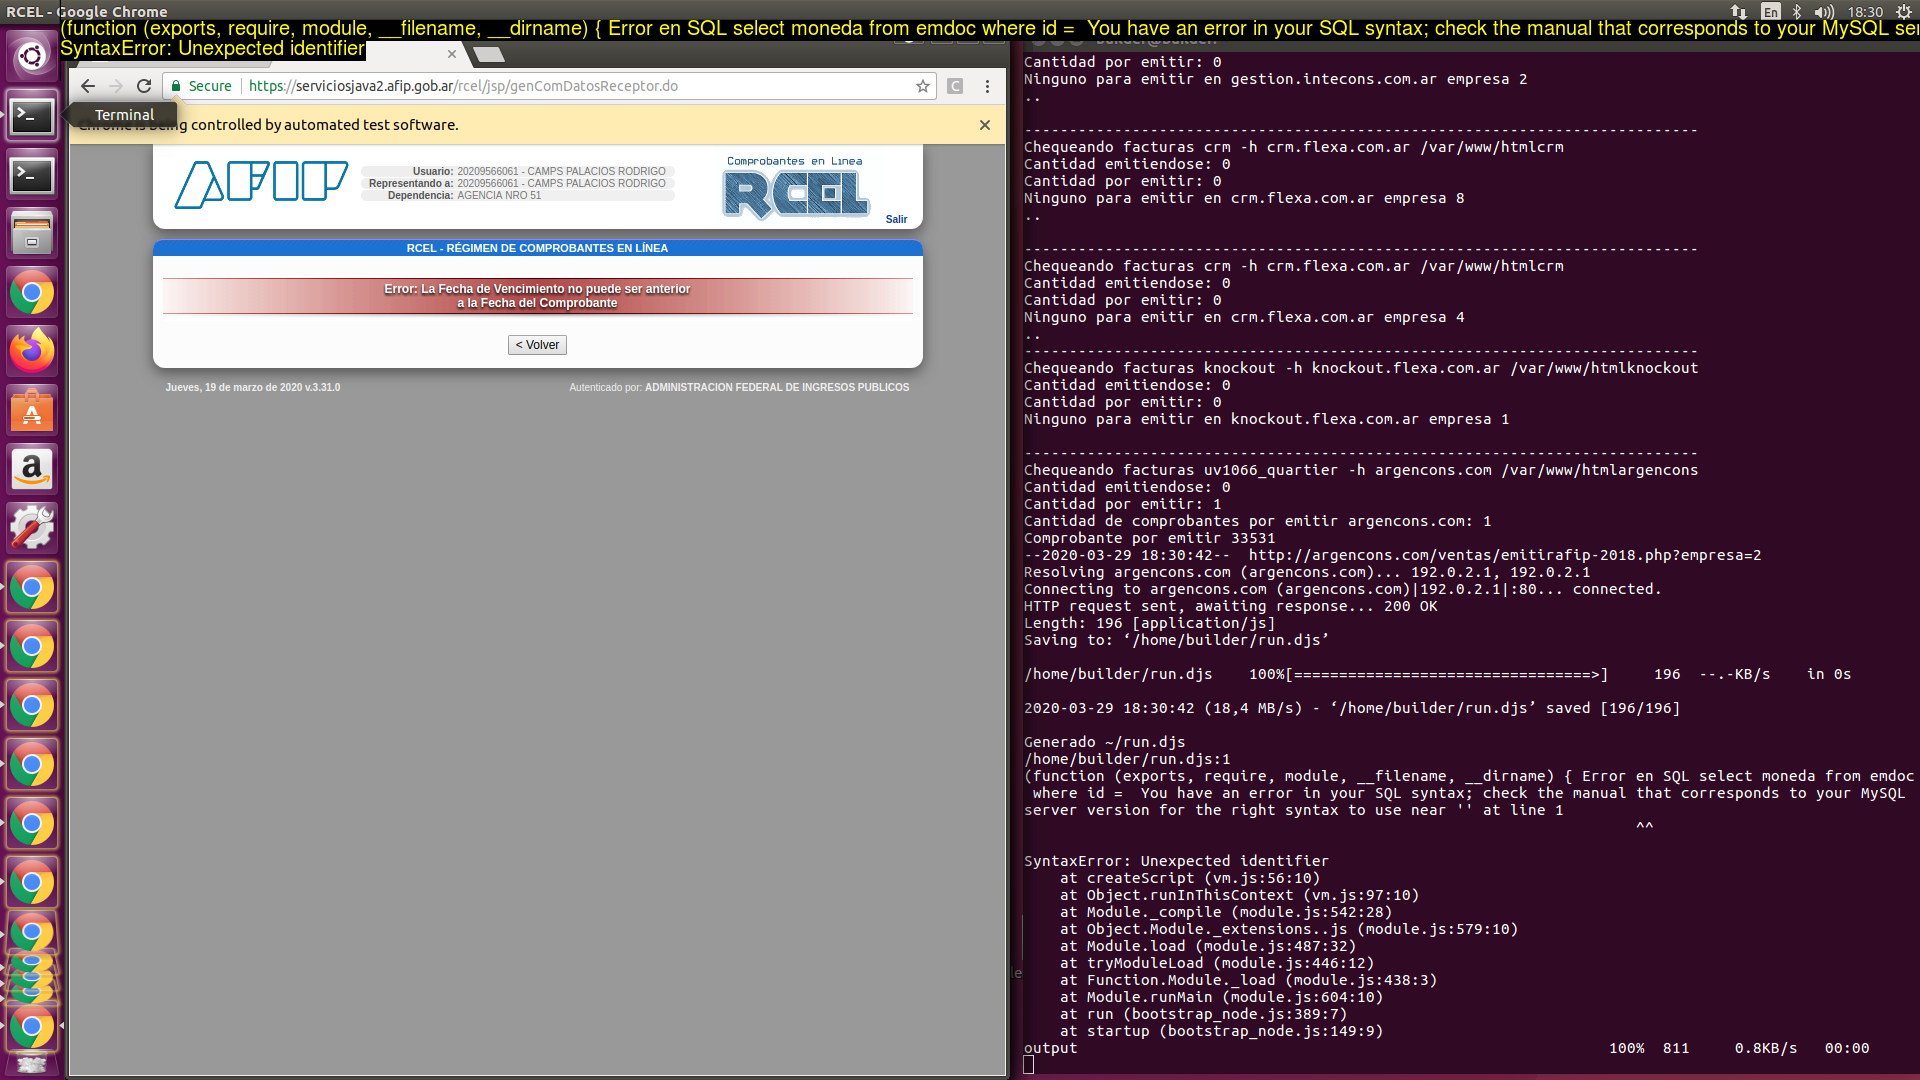Image resolution: width=1920 pixels, height=1080 pixels.
Task: Click 'Length: 196 [application/js]' terminal line
Action: [1150, 623]
